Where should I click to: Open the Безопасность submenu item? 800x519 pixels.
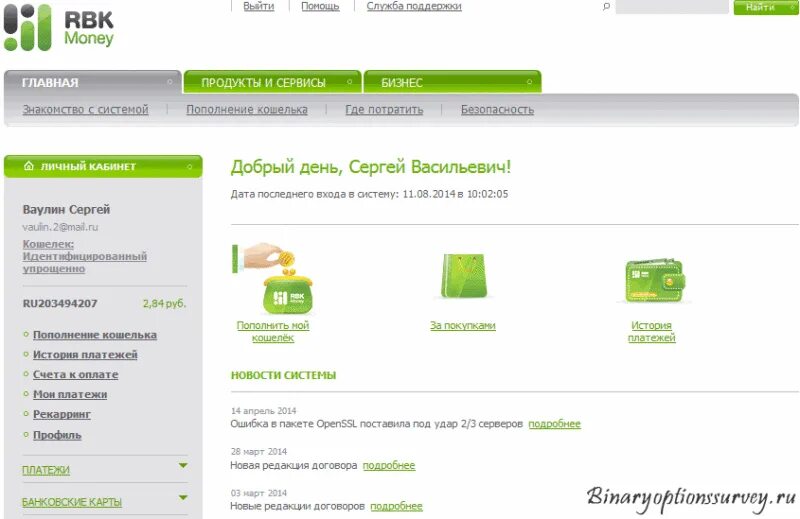(497, 110)
